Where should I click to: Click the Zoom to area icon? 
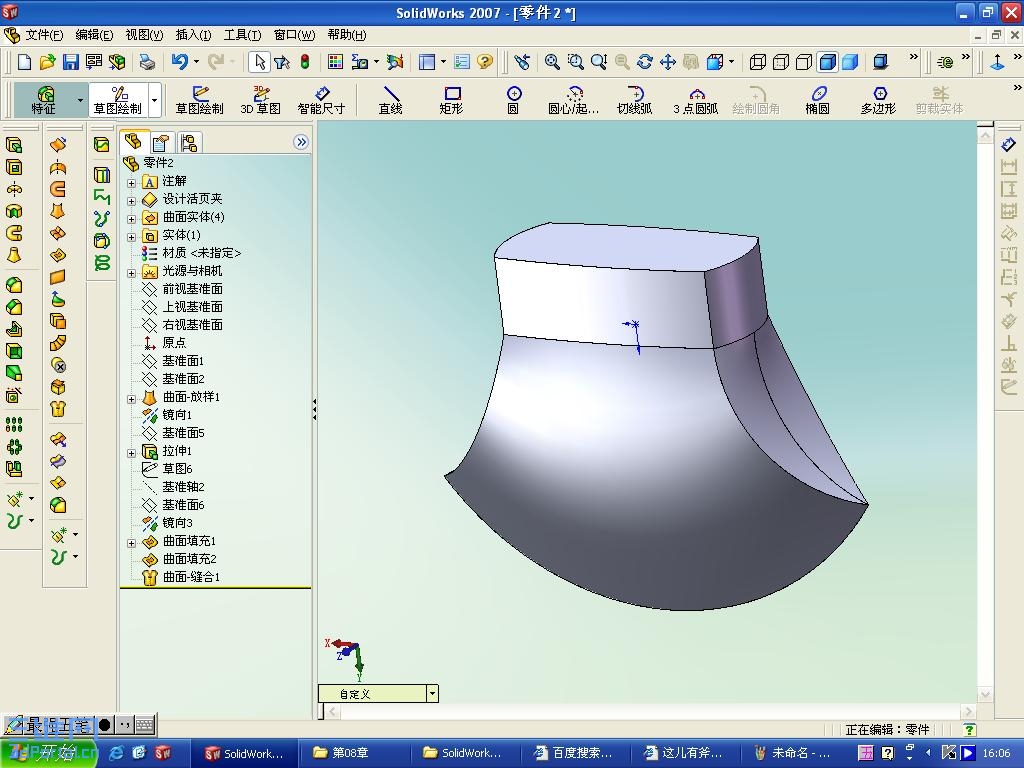click(x=575, y=62)
